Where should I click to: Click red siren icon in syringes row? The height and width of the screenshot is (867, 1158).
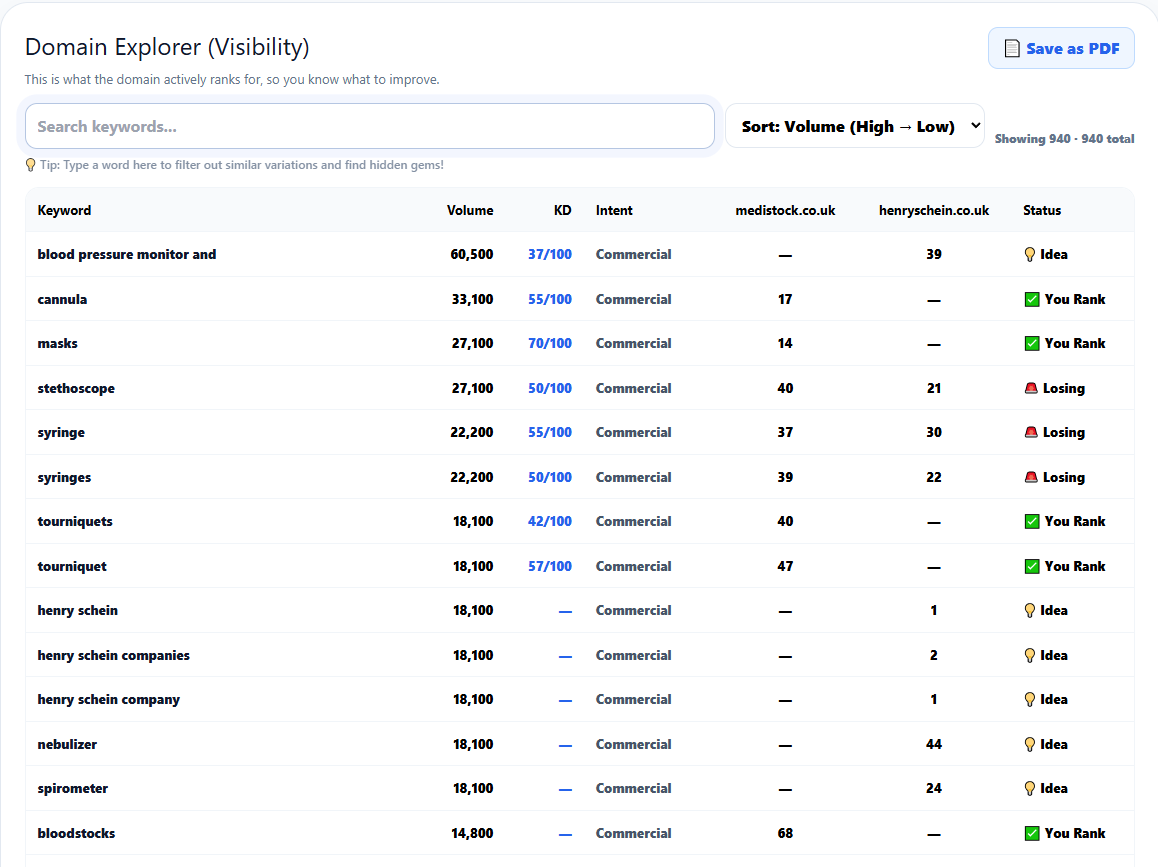click(x=1031, y=477)
